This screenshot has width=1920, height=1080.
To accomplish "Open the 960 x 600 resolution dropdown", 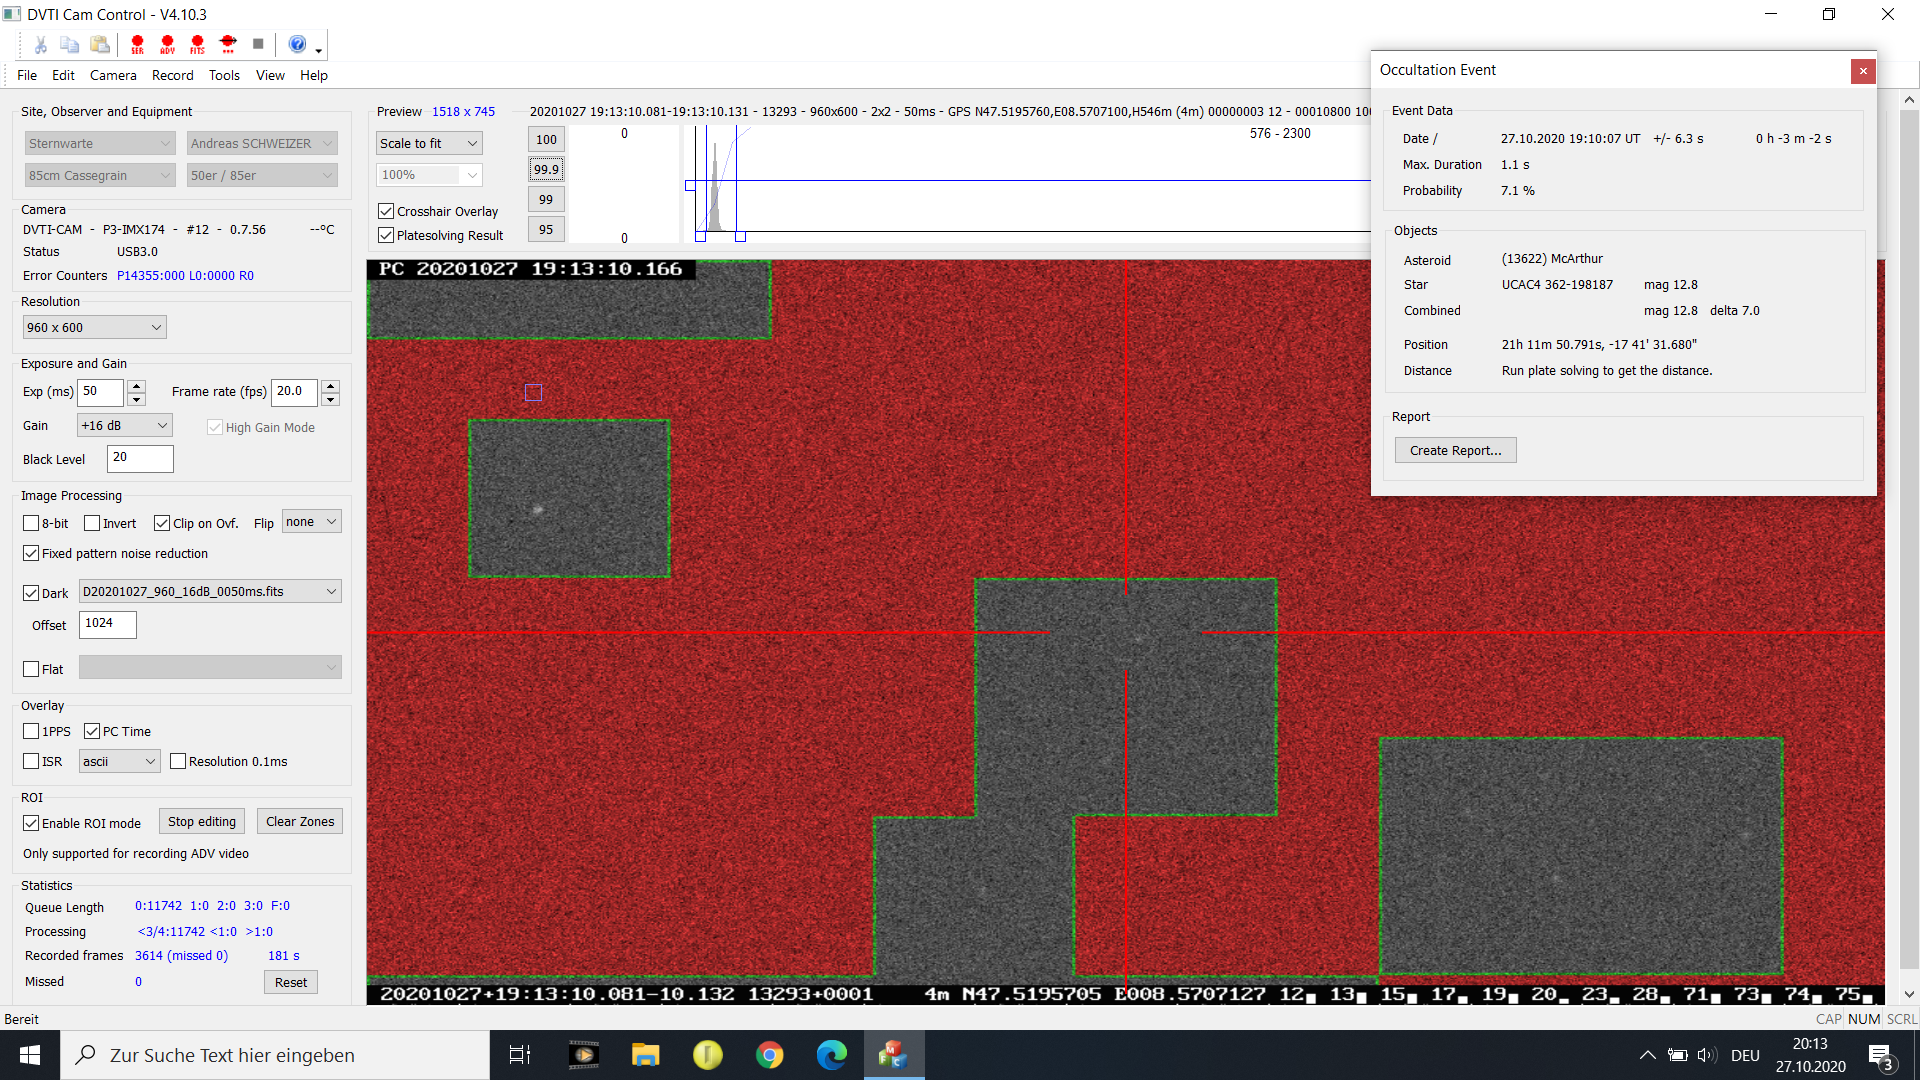I will [95, 327].
